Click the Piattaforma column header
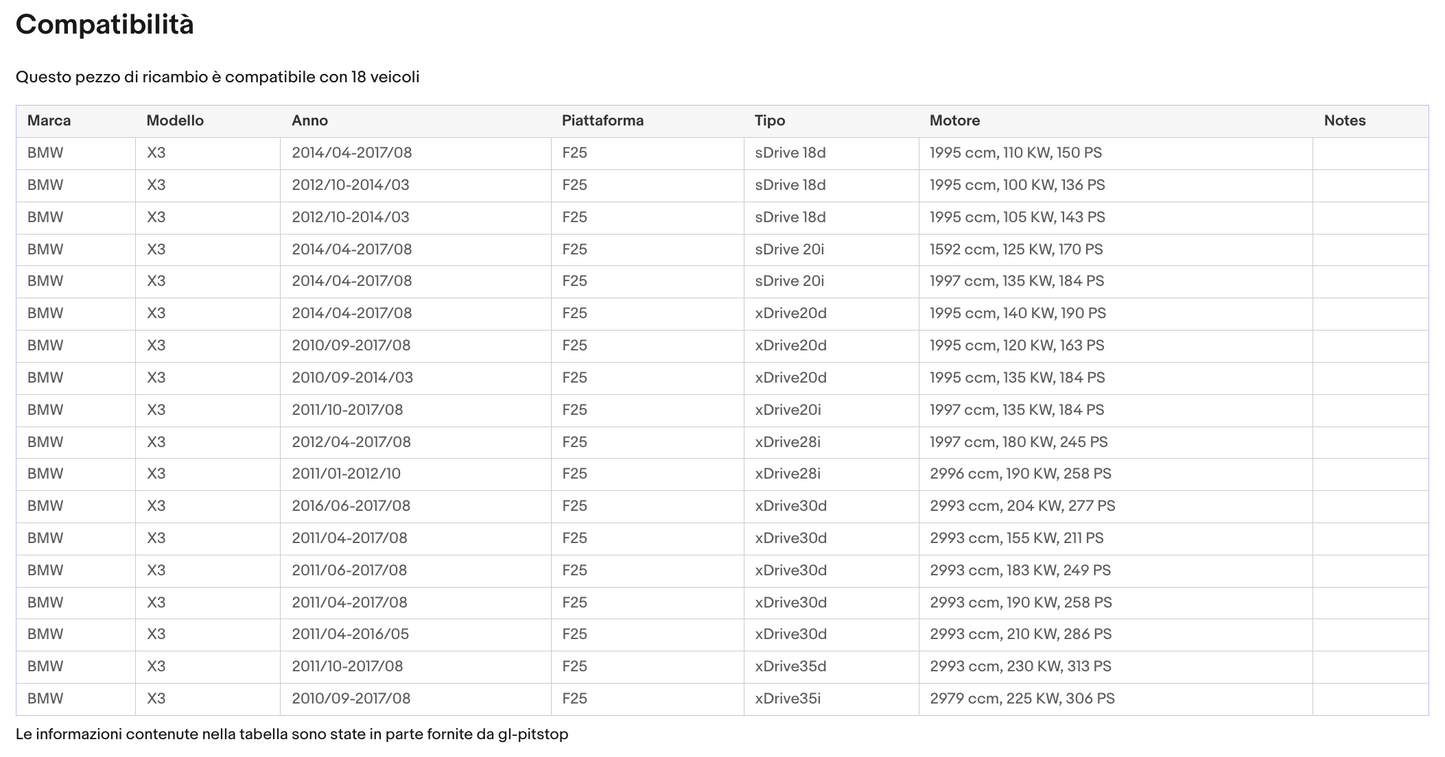This screenshot has width=1445, height=757. (x=603, y=121)
